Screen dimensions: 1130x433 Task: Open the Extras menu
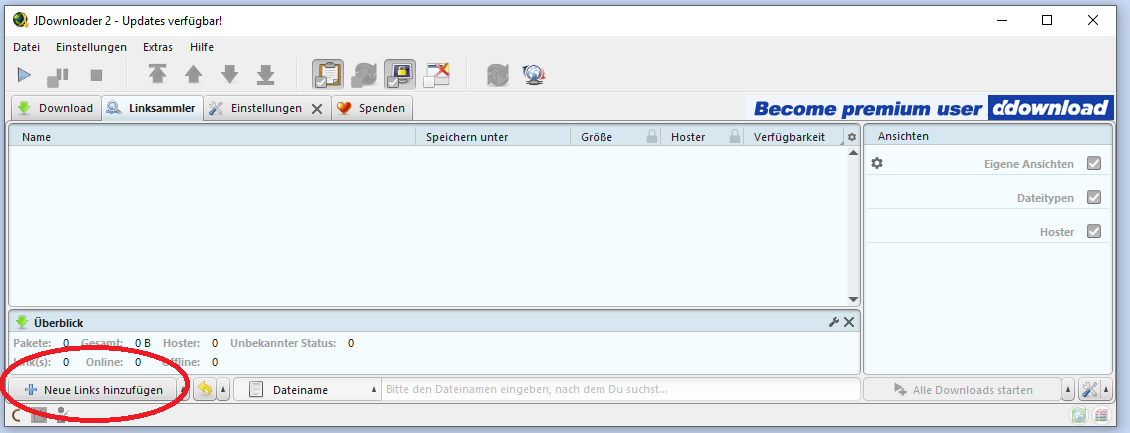coord(158,47)
